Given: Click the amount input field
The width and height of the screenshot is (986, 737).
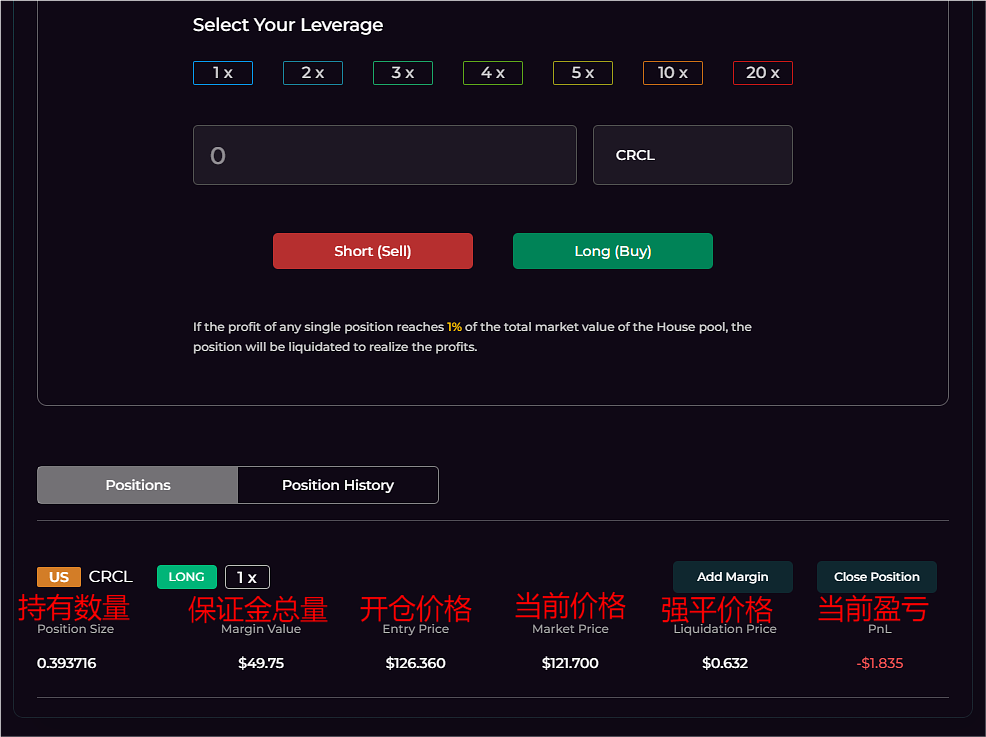Looking at the screenshot, I should tap(385, 155).
